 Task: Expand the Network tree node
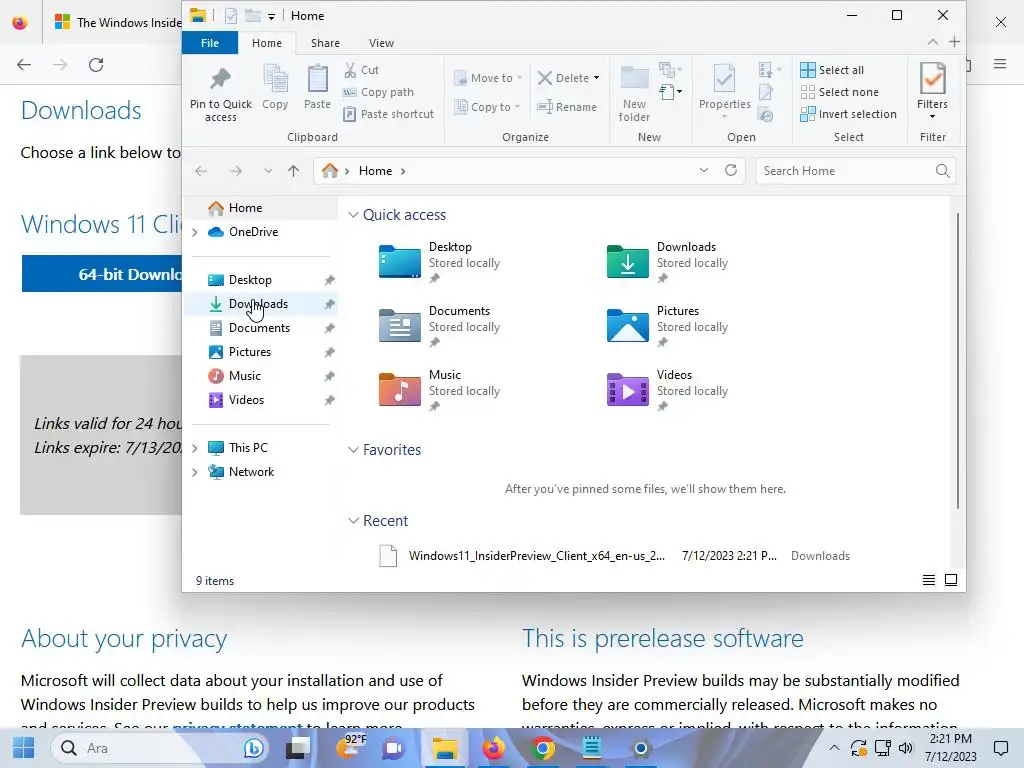tap(195, 472)
